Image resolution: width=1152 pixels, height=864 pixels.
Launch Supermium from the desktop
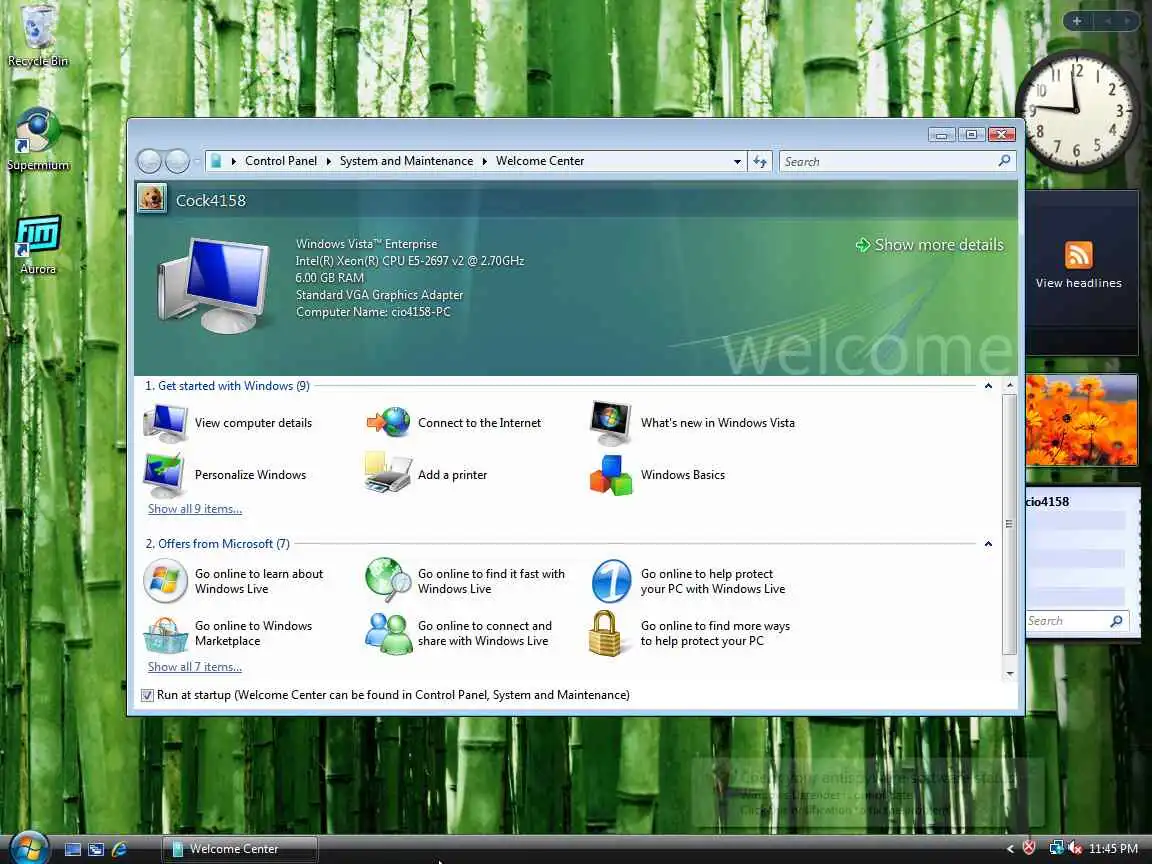coord(37,140)
